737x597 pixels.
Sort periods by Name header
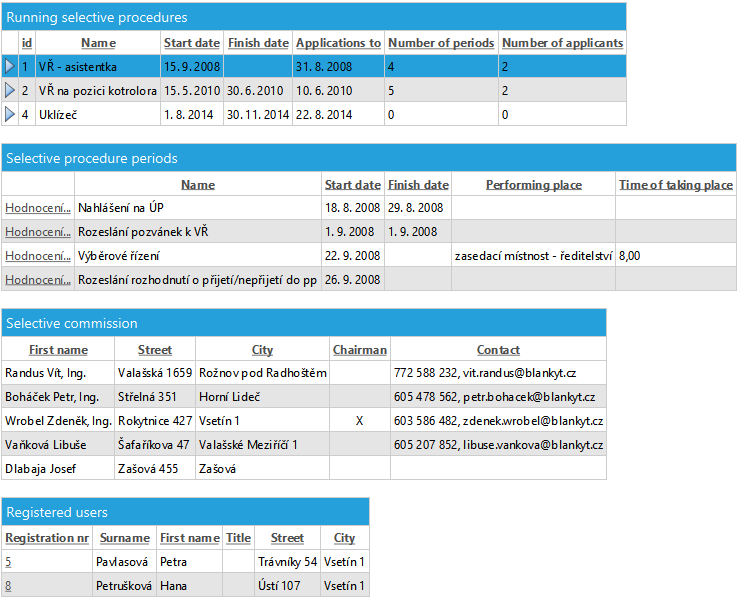coord(198,185)
